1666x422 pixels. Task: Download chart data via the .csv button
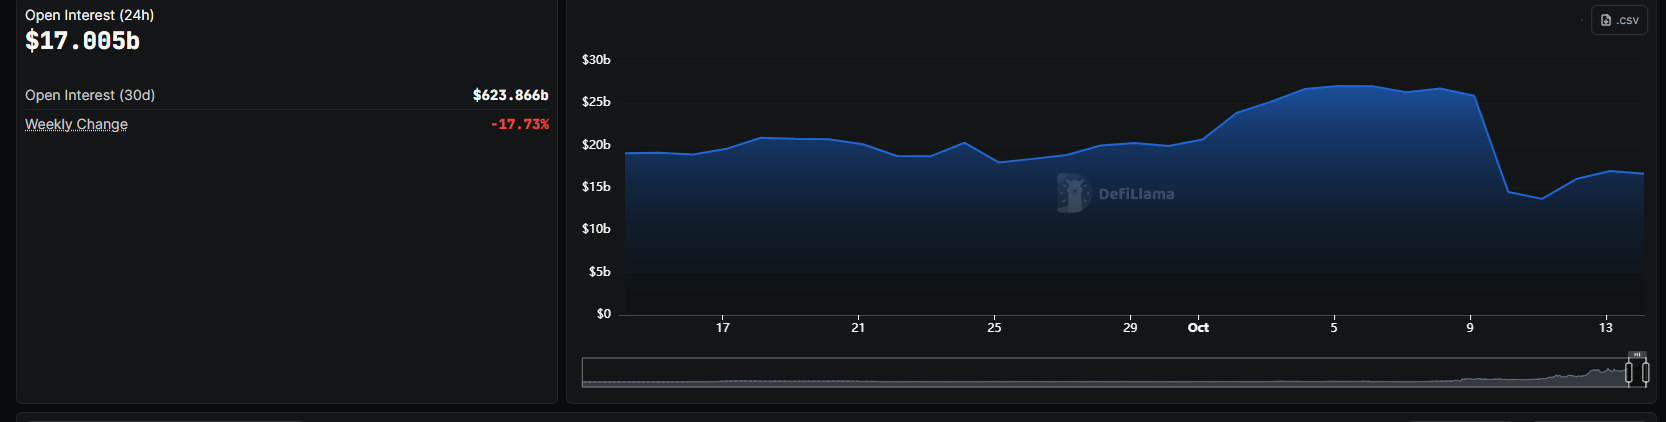(x=1619, y=20)
